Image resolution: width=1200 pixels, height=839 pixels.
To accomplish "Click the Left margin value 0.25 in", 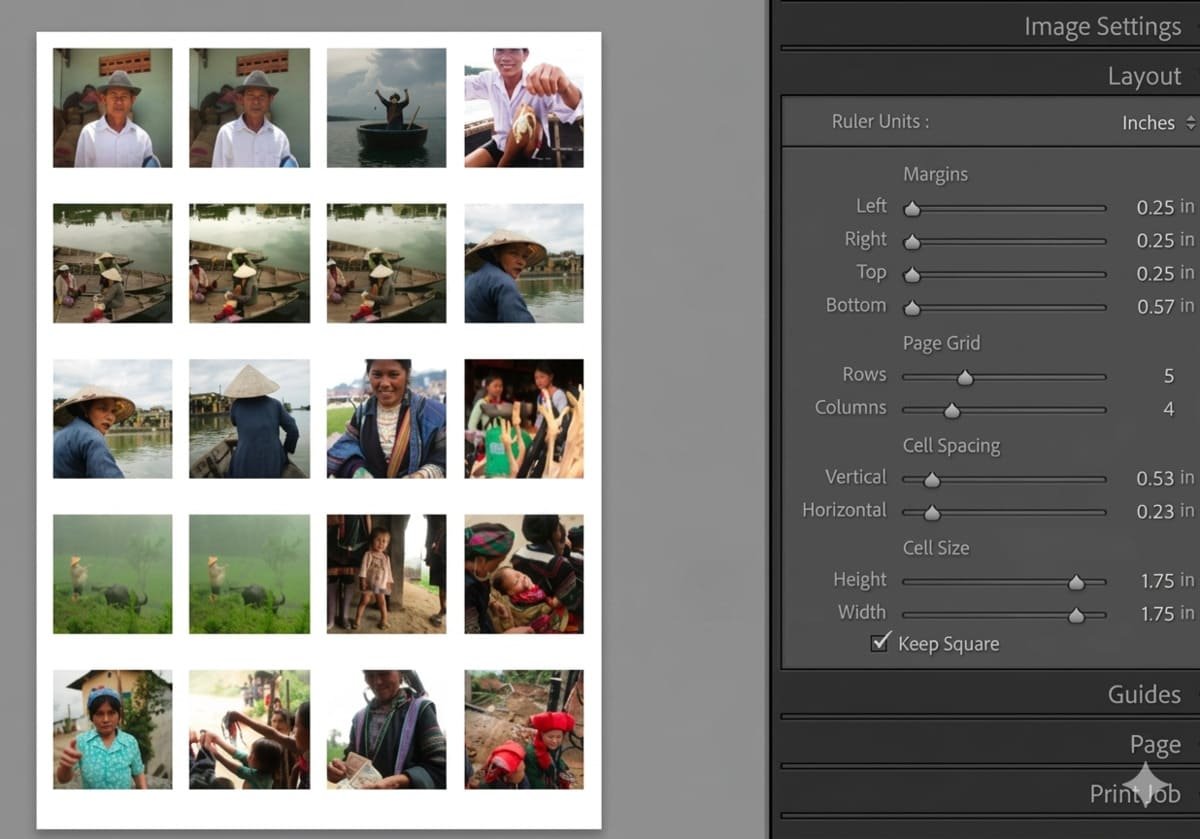I will tap(1165, 207).
